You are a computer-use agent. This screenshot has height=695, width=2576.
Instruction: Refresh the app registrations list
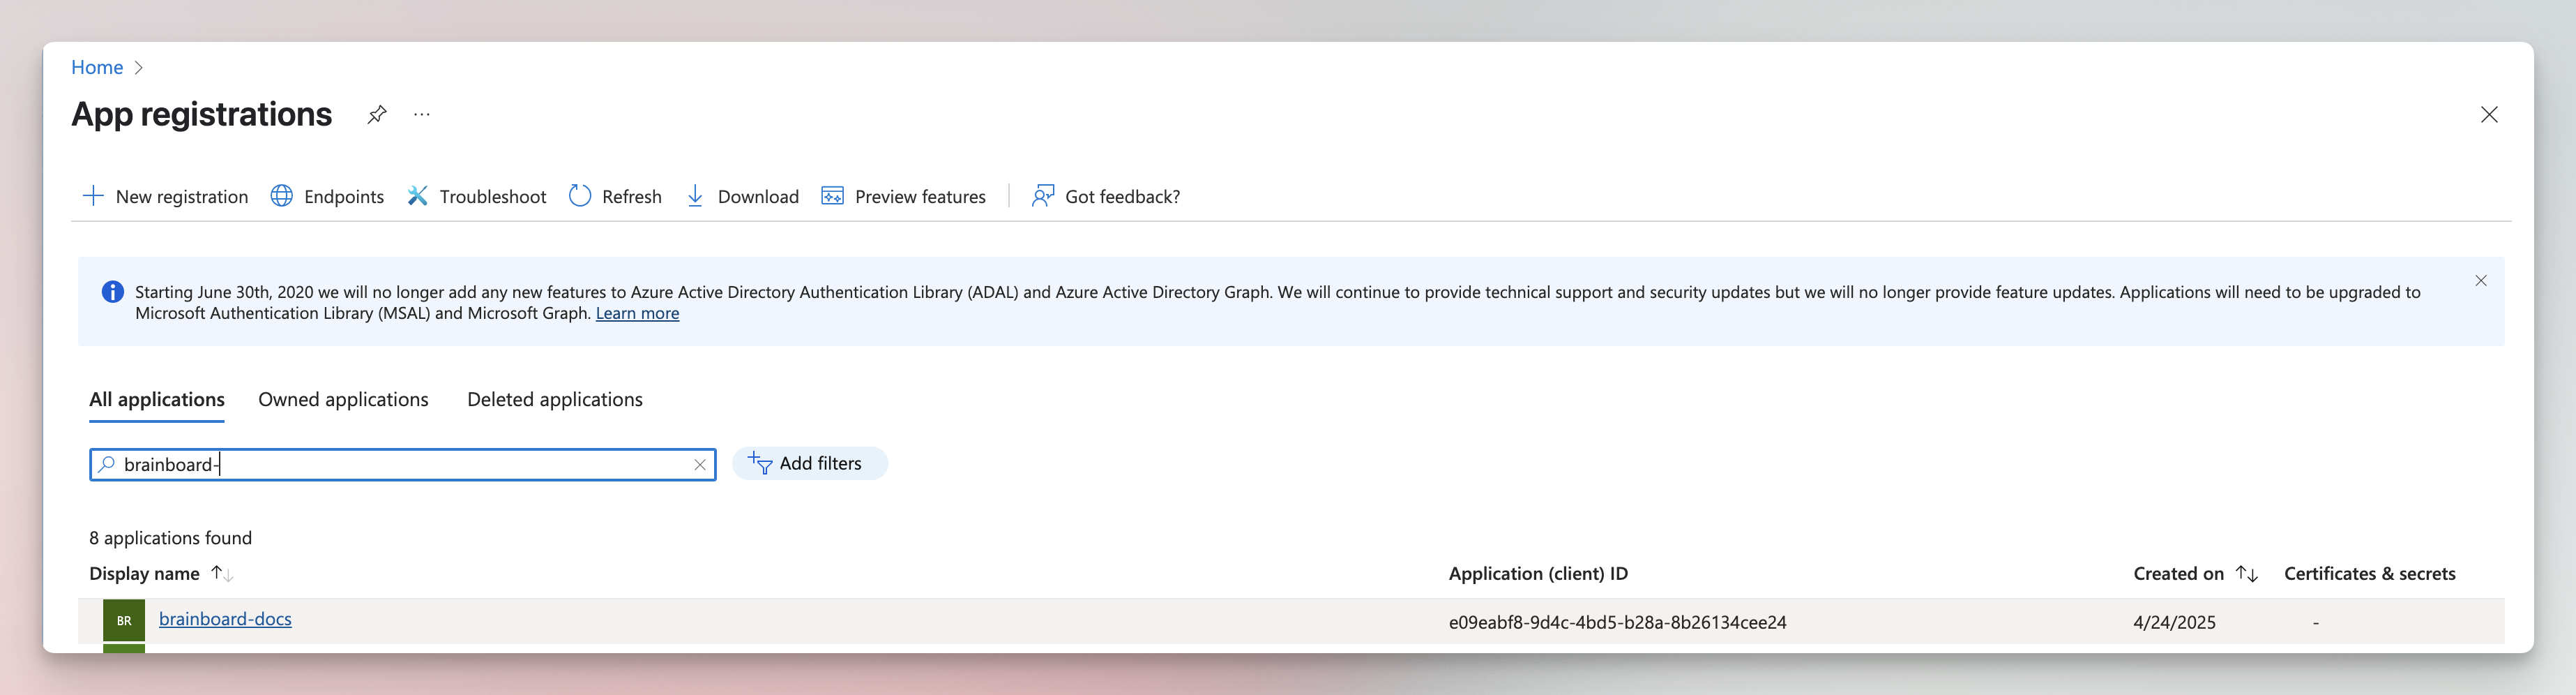coord(615,196)
